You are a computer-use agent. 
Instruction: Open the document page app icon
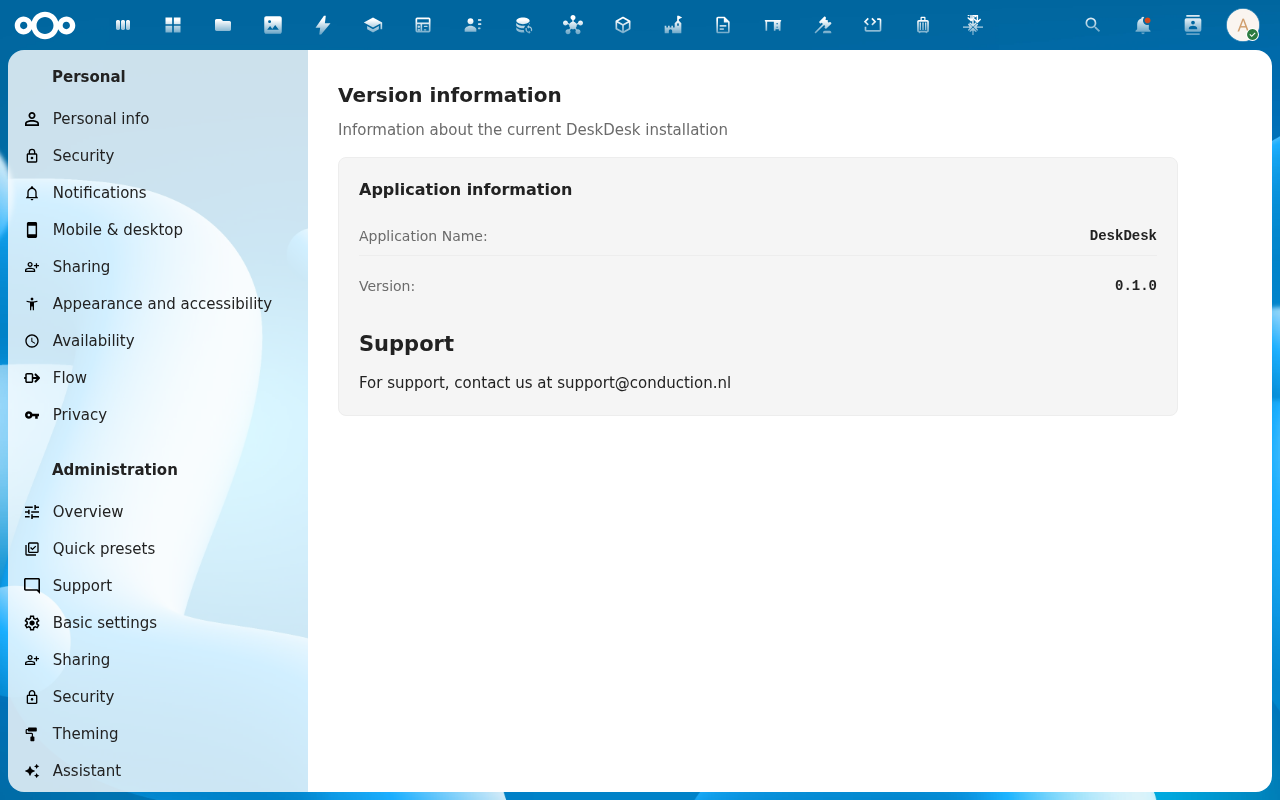coord(723,25)
